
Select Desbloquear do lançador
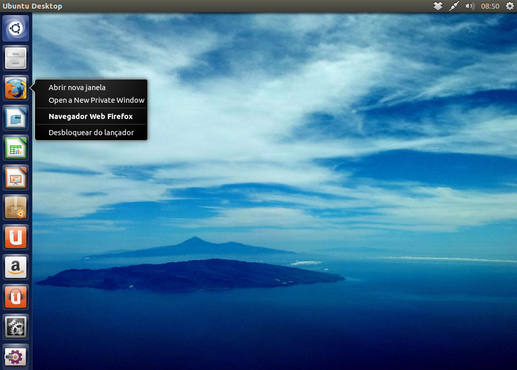[x=91, y=132]
